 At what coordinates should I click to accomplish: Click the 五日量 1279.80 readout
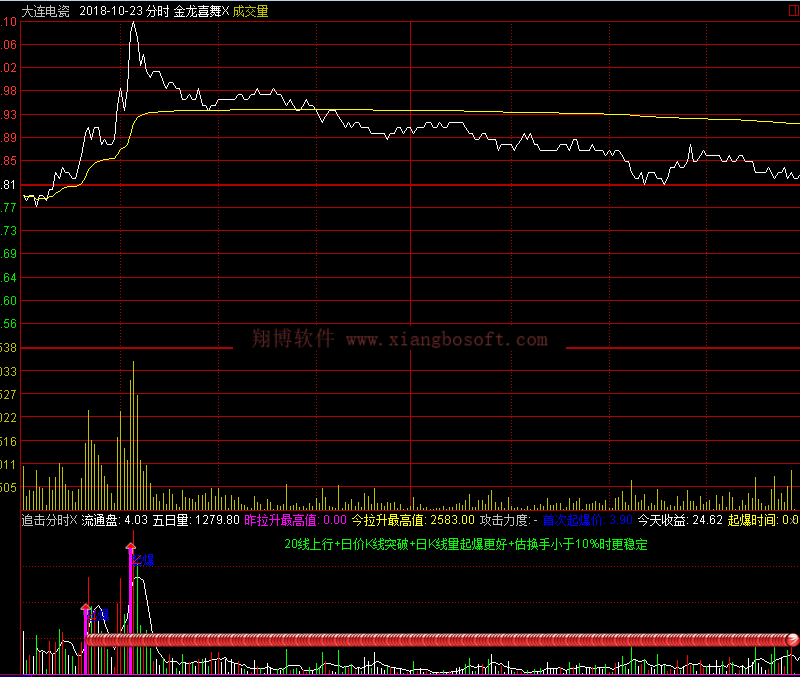[x=196, y=520]
